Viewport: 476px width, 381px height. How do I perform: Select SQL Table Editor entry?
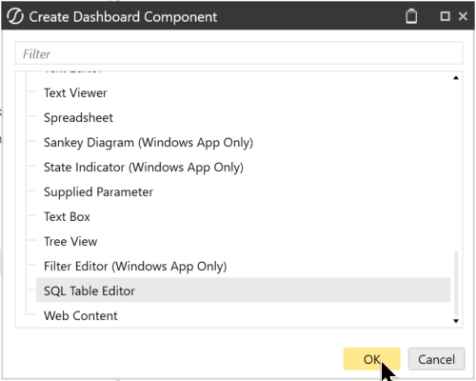243,291
